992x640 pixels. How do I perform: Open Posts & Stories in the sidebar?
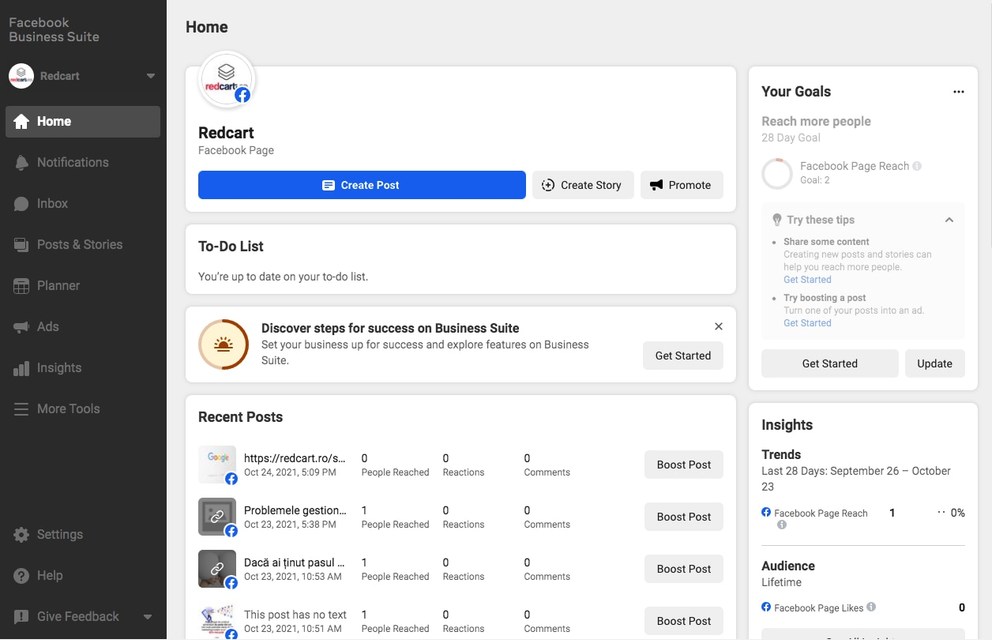point(80,245)
